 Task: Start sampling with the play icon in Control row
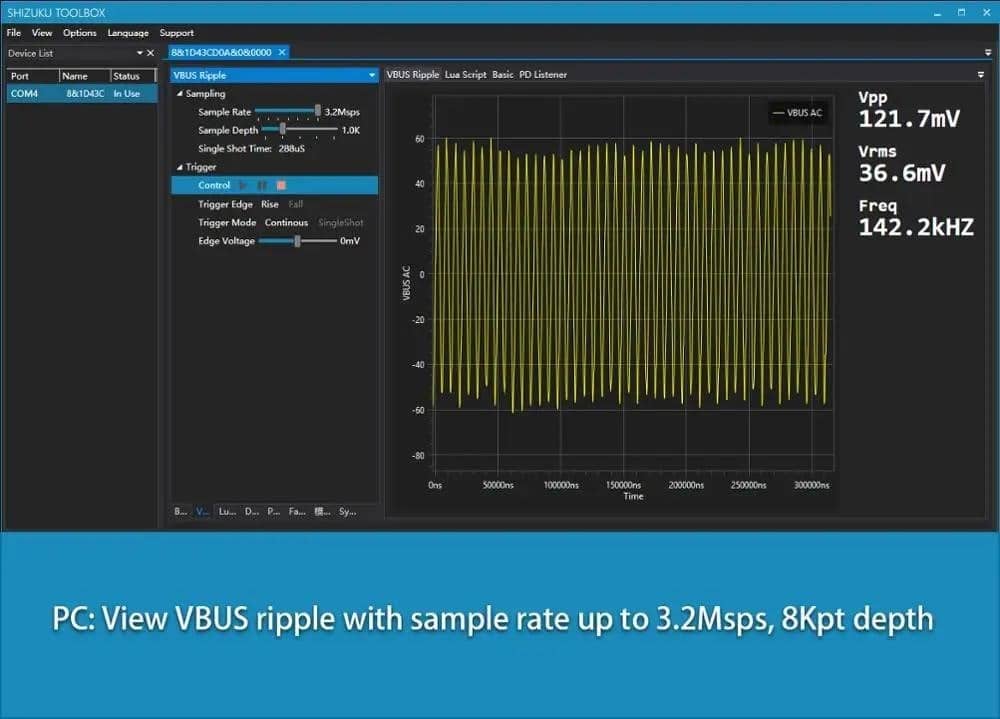point(243,185)
